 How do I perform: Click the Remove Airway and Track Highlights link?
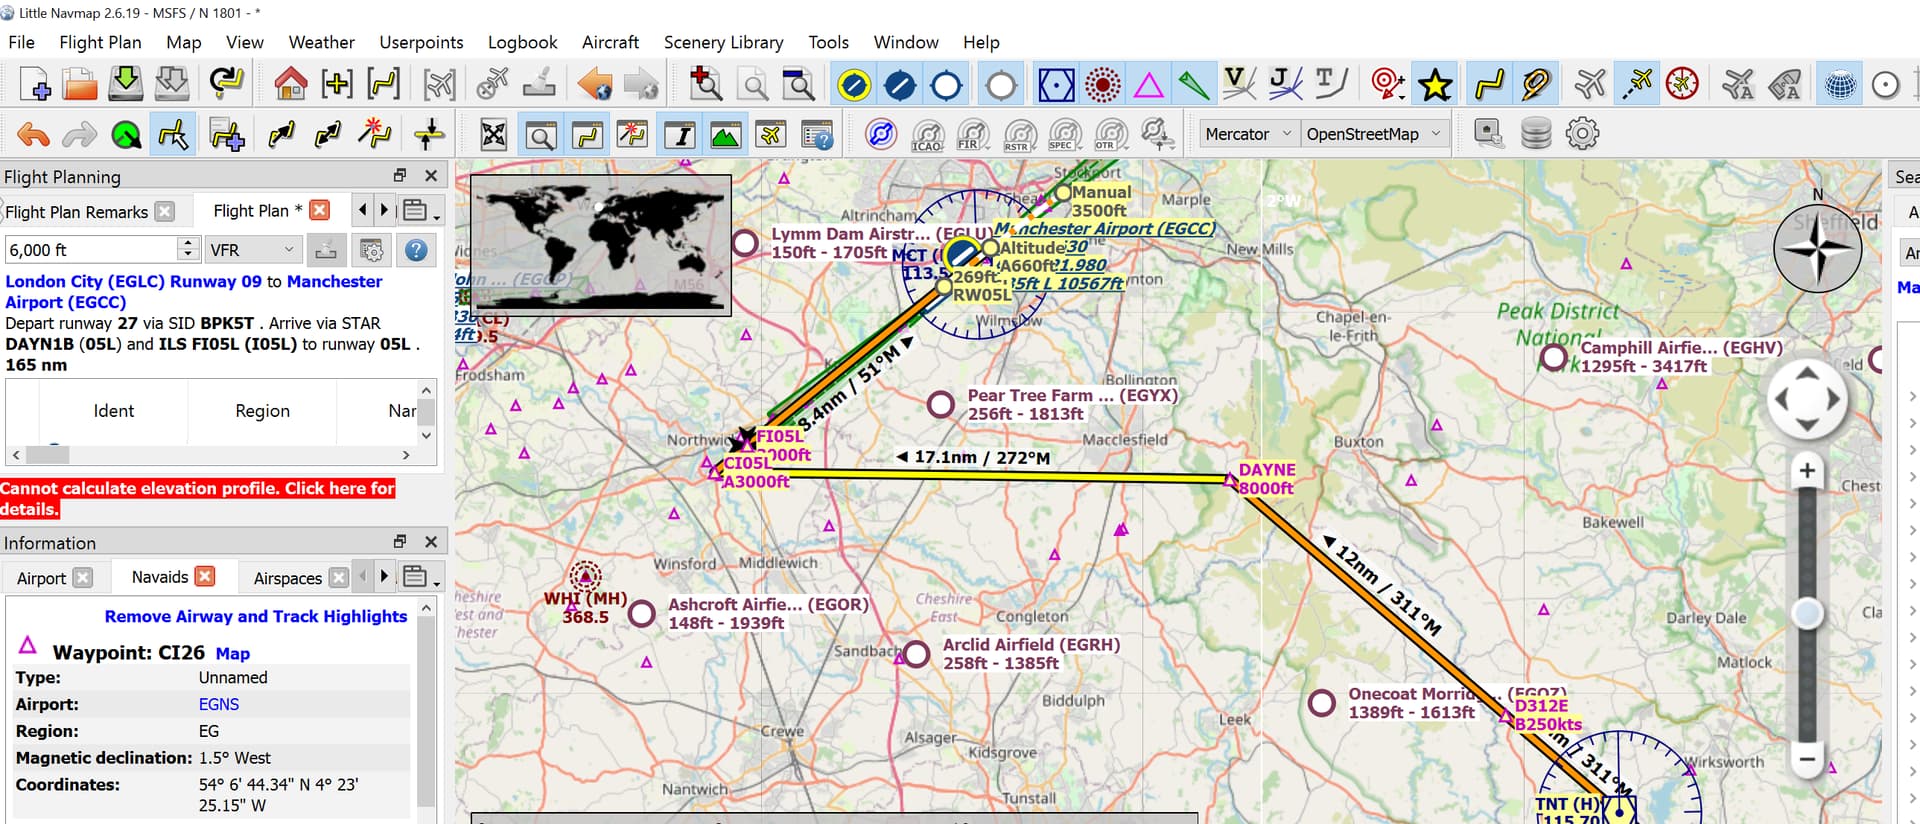255,616
